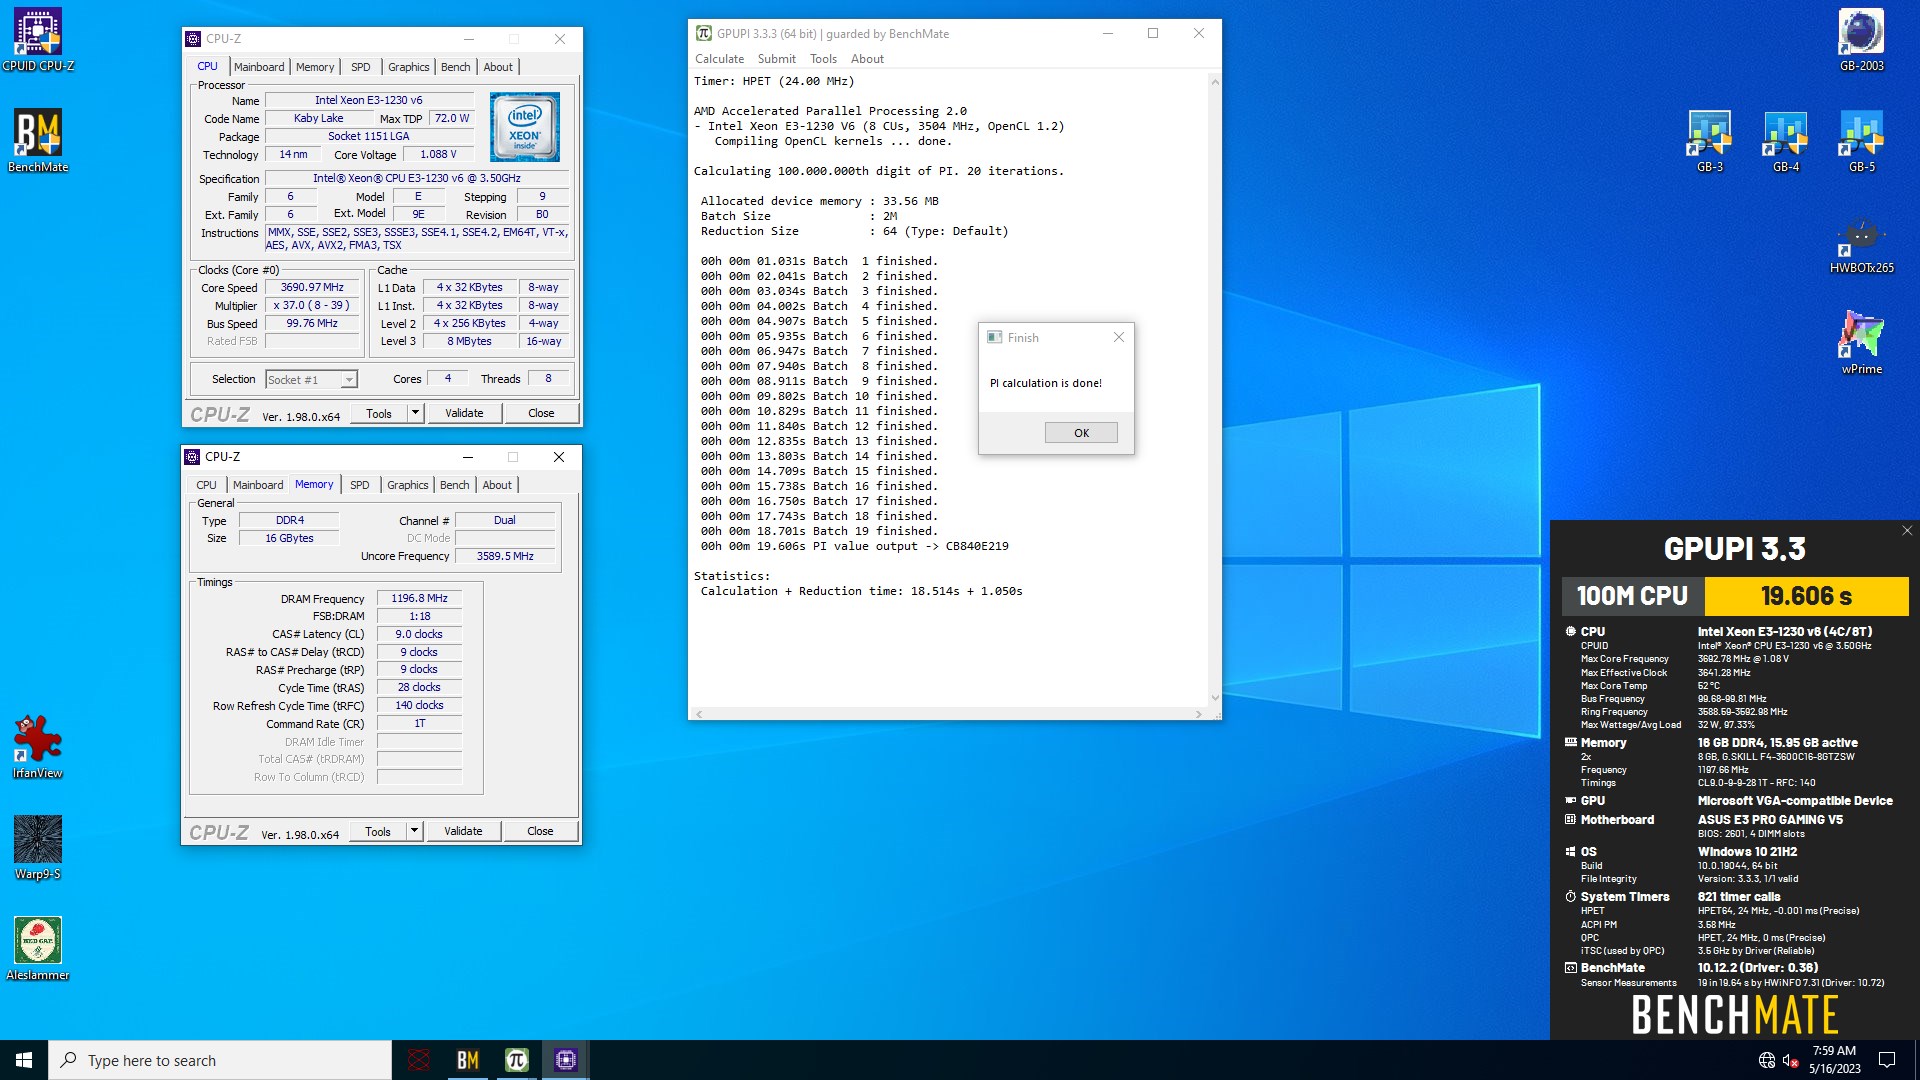Image resolution: width=1920 pixels, height=1080 pixels.
Task: Click the muted volume tray icon
Action: click(x=1791, y=1060)
